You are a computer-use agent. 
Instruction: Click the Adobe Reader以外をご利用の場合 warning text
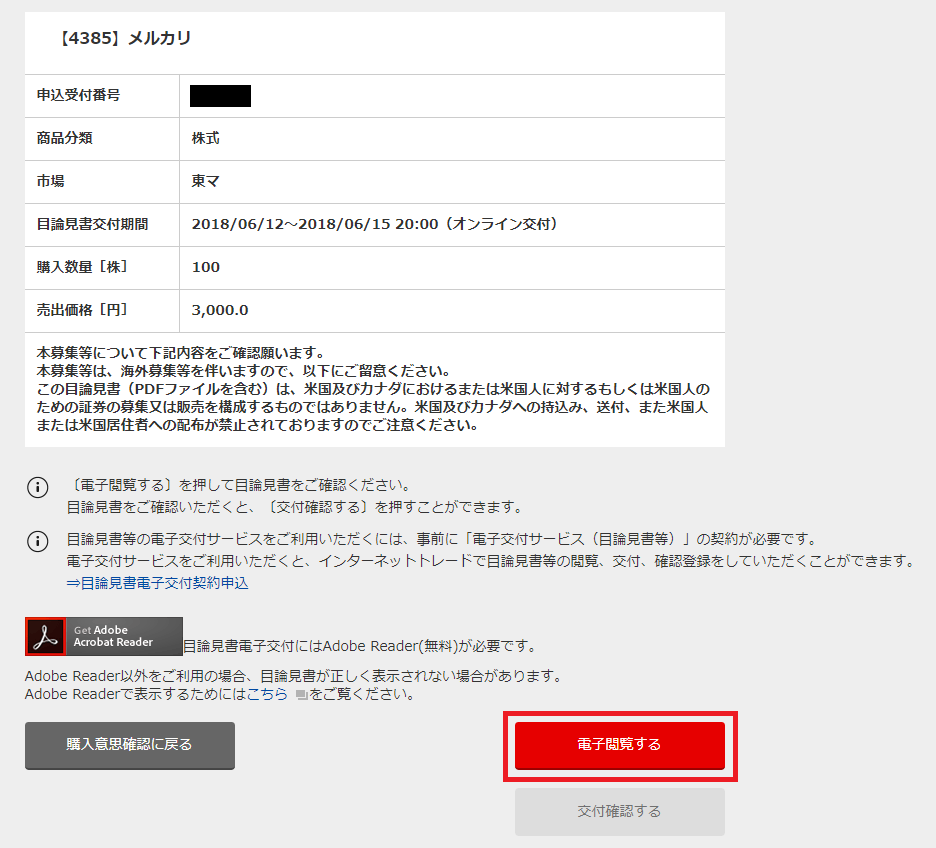point(295,676)
